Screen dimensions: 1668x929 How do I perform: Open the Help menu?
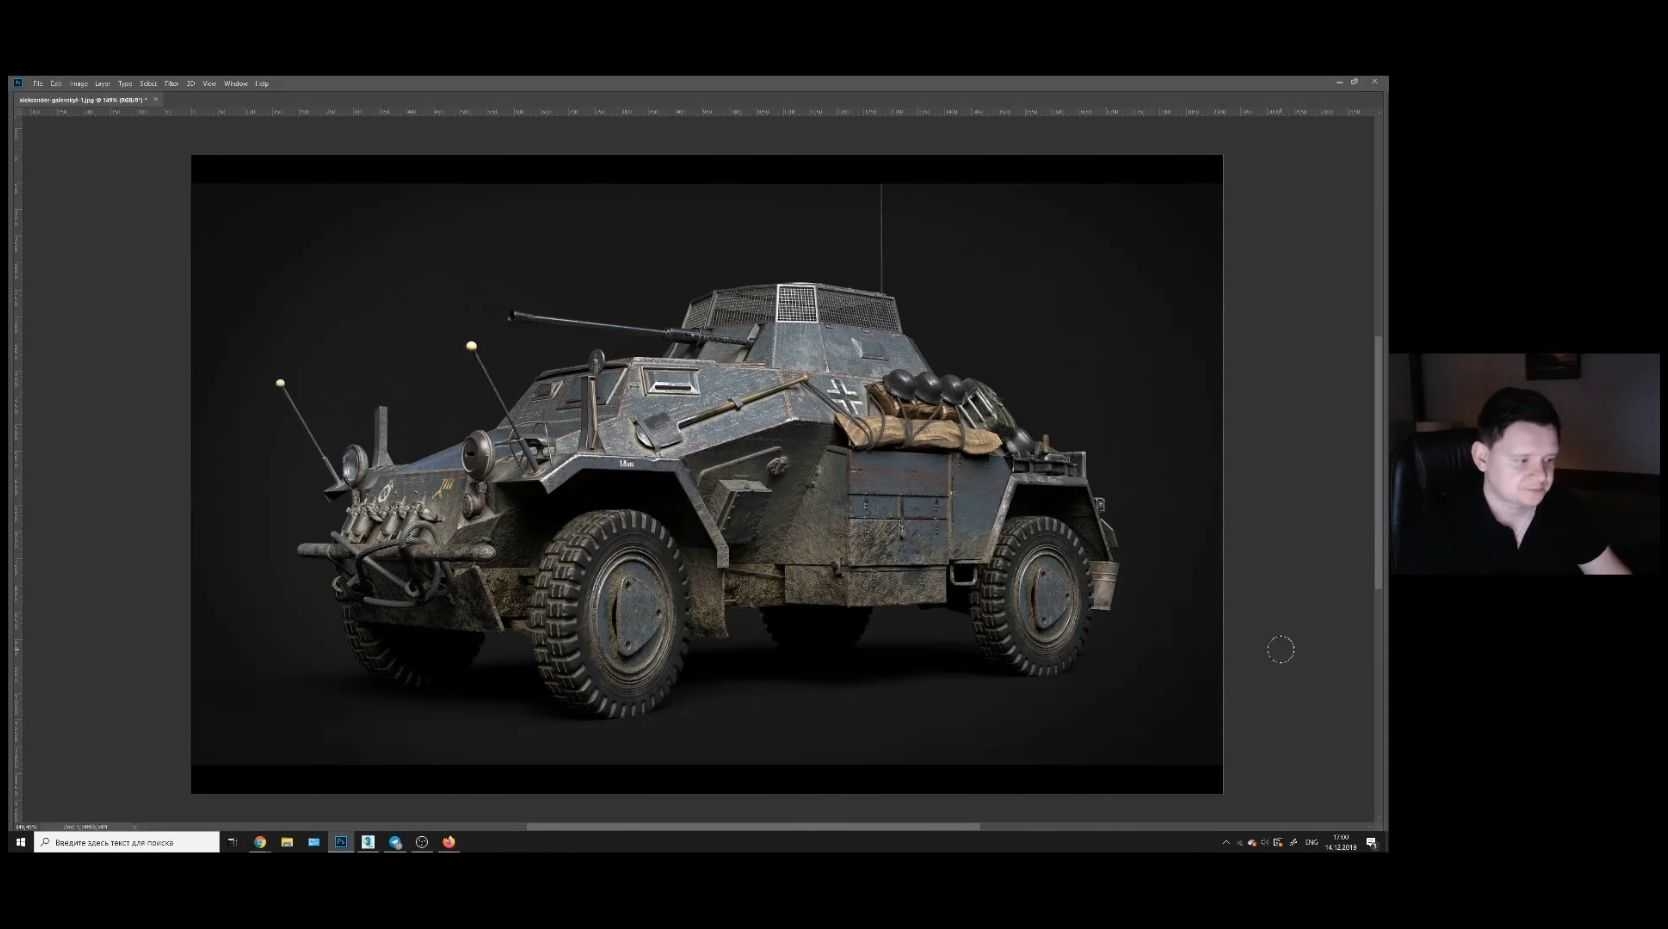click(261, 84)
